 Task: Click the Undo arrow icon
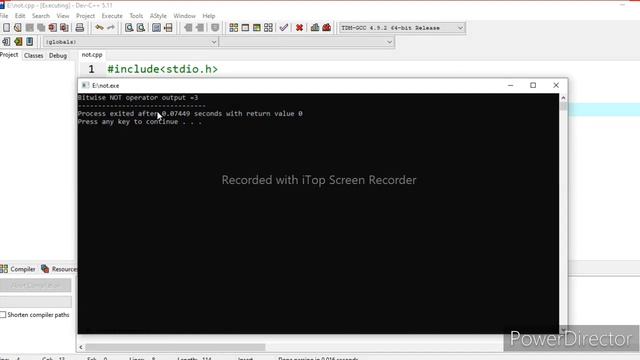tap(99, 28)
